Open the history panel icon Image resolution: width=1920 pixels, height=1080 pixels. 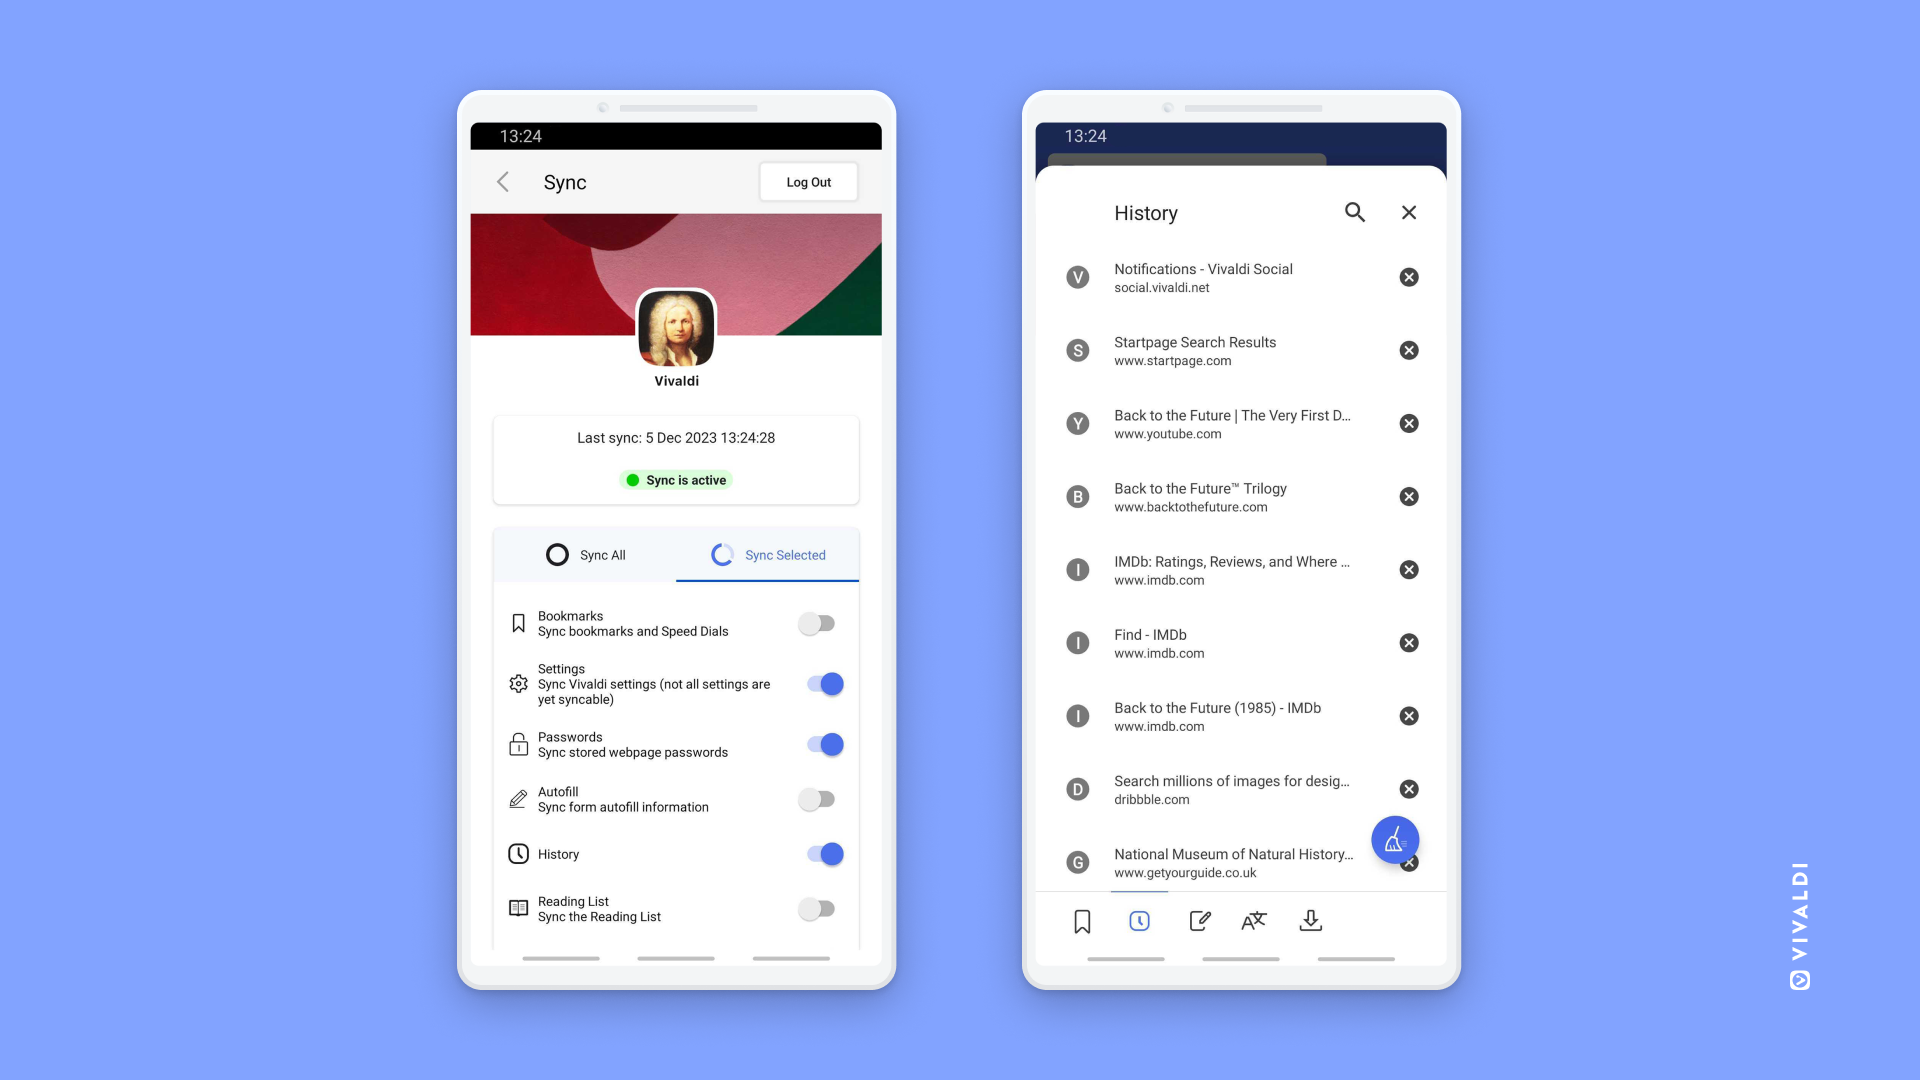1139,920
